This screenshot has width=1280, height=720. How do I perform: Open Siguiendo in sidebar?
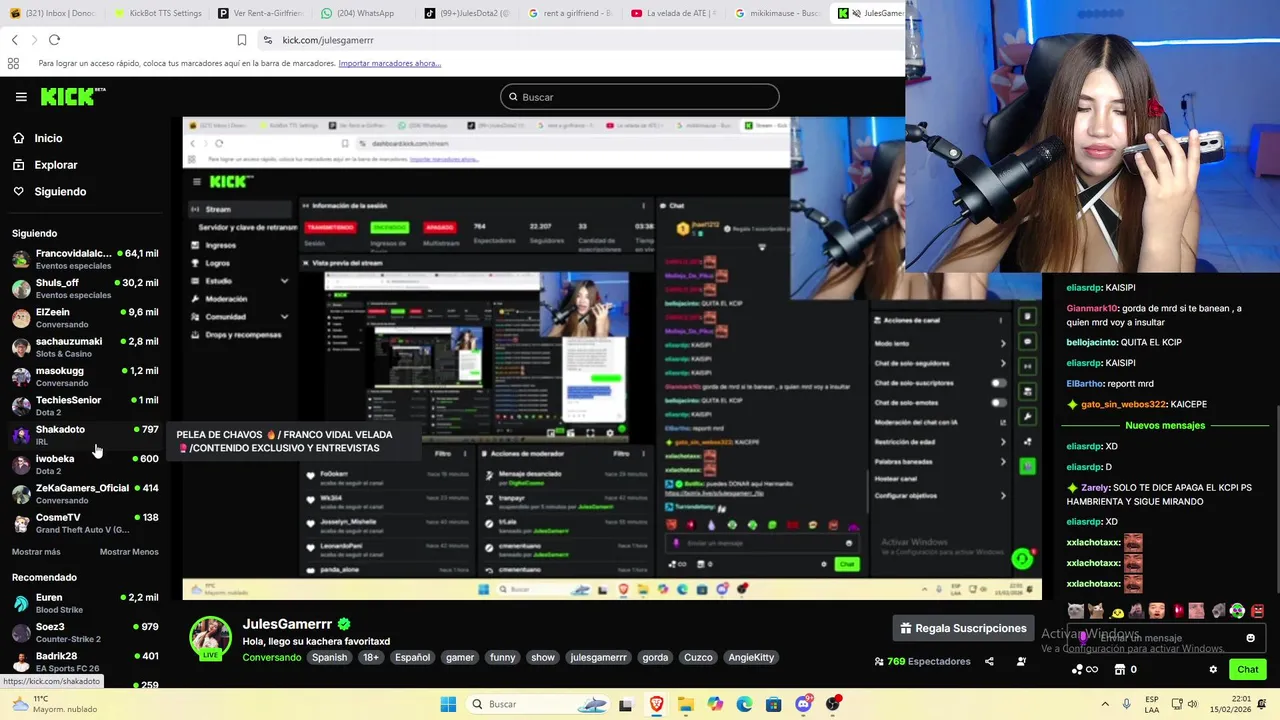[60, 191]
